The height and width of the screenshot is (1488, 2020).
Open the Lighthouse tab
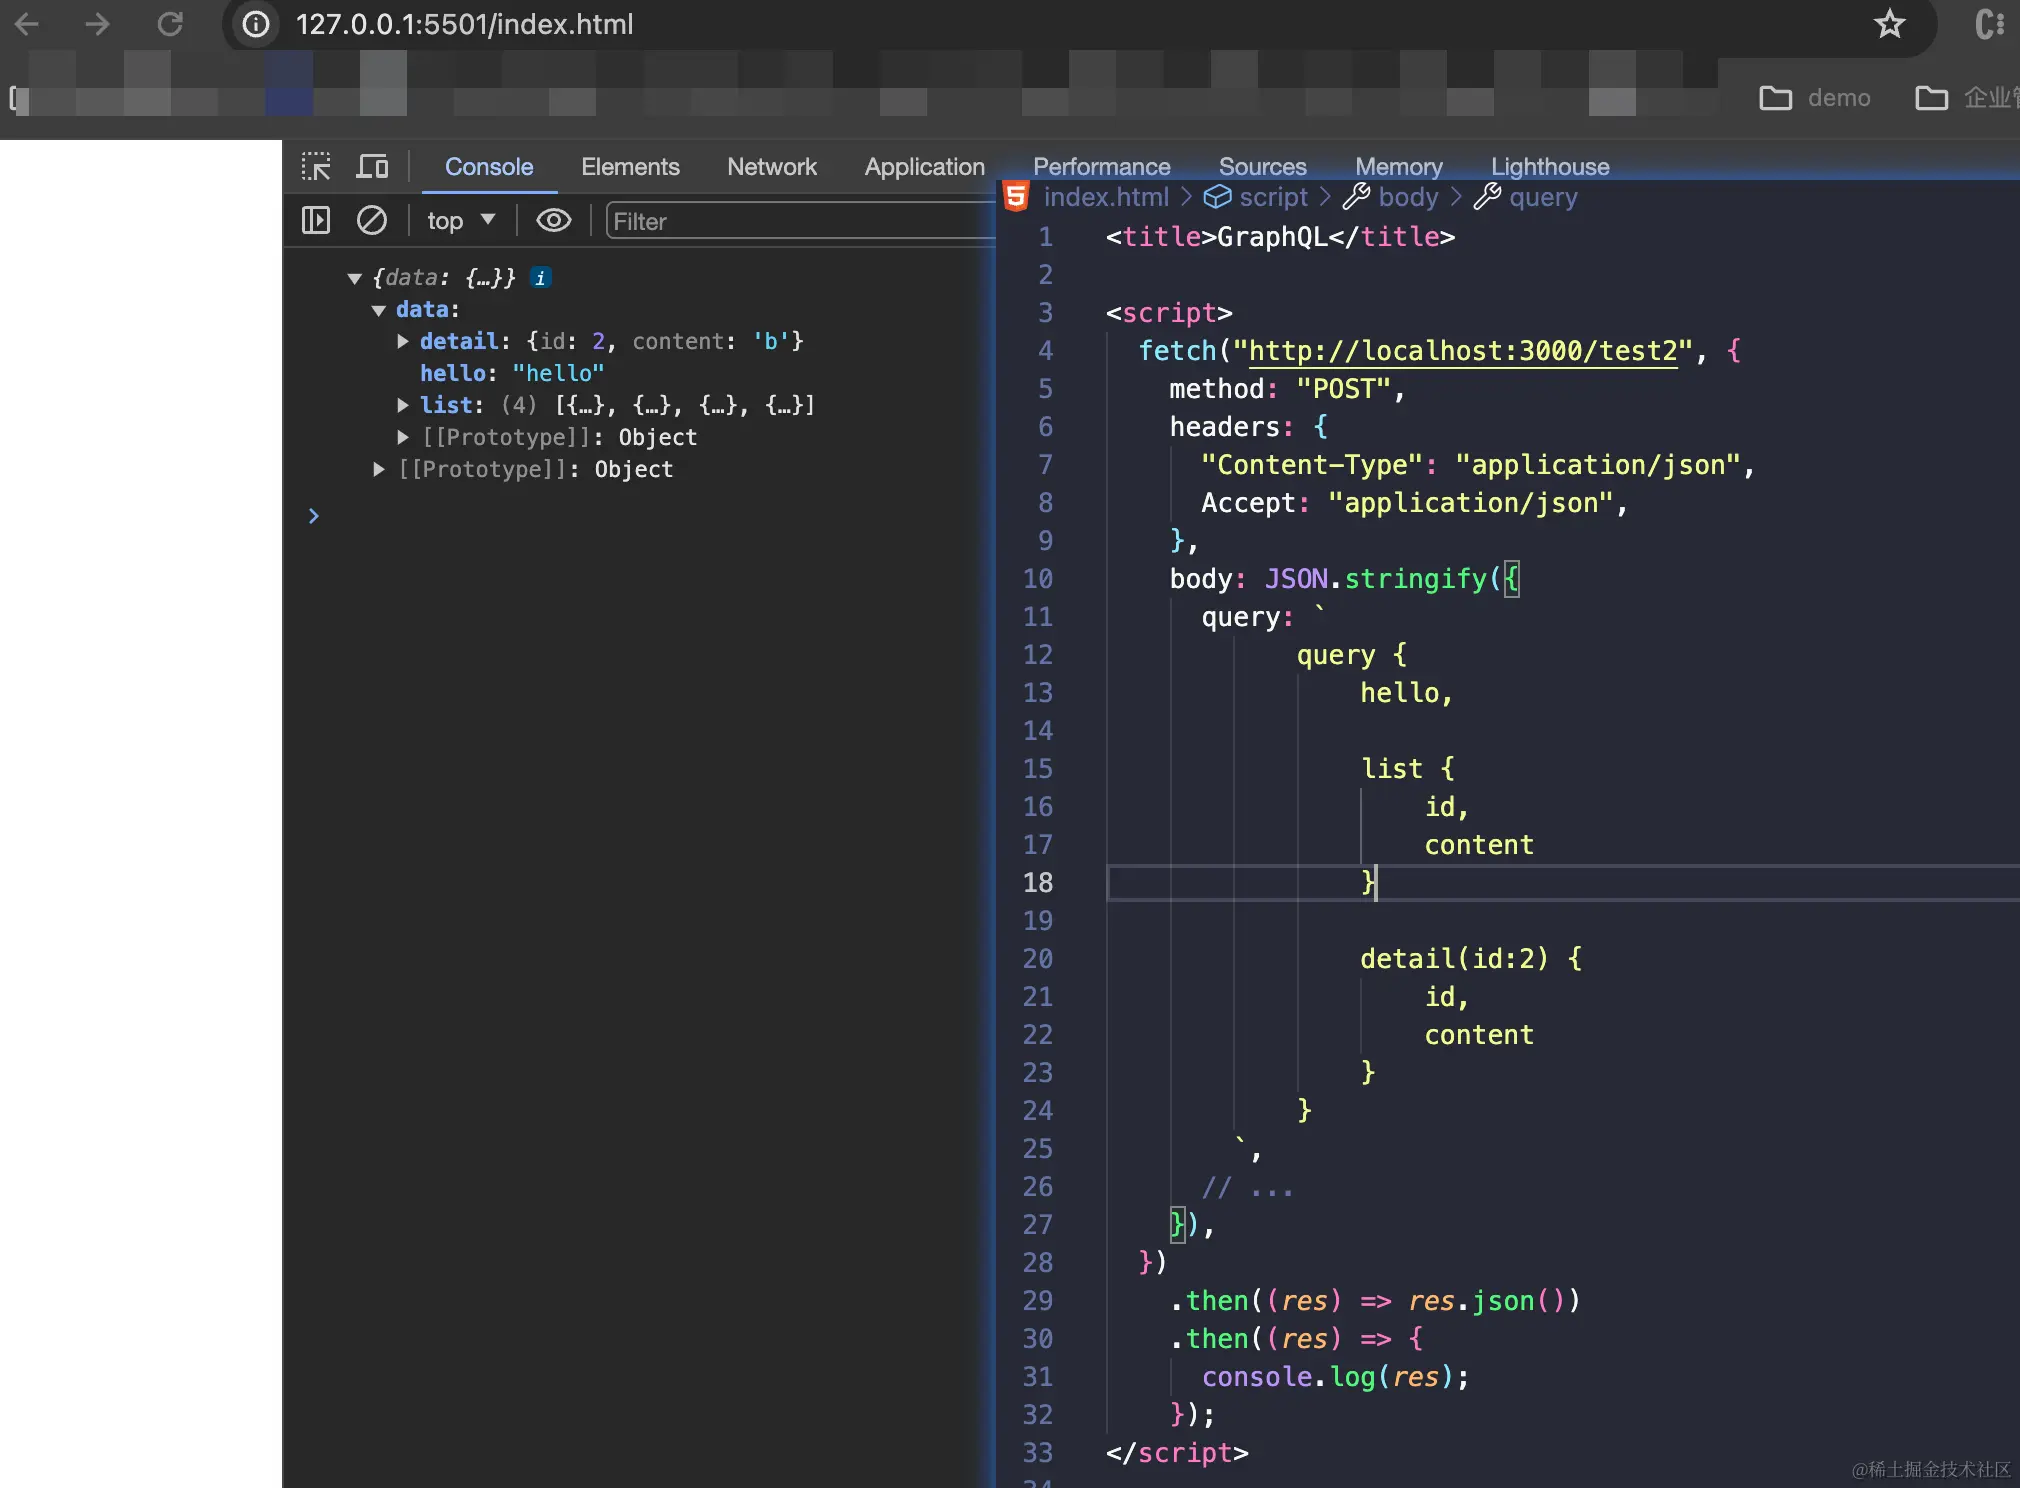pyautogui.click(x=1550, y=166)
